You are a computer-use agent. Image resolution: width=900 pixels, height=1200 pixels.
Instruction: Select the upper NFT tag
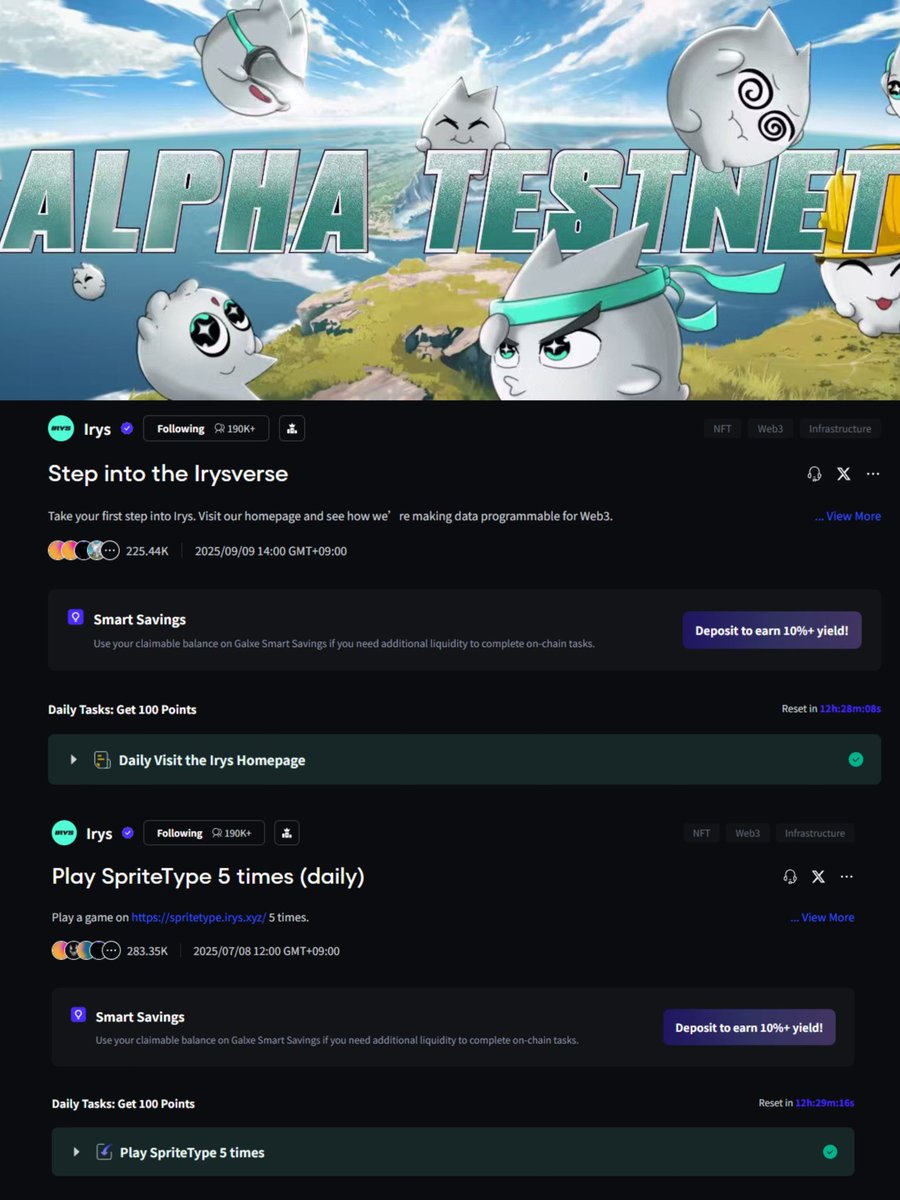coord(722,429)
